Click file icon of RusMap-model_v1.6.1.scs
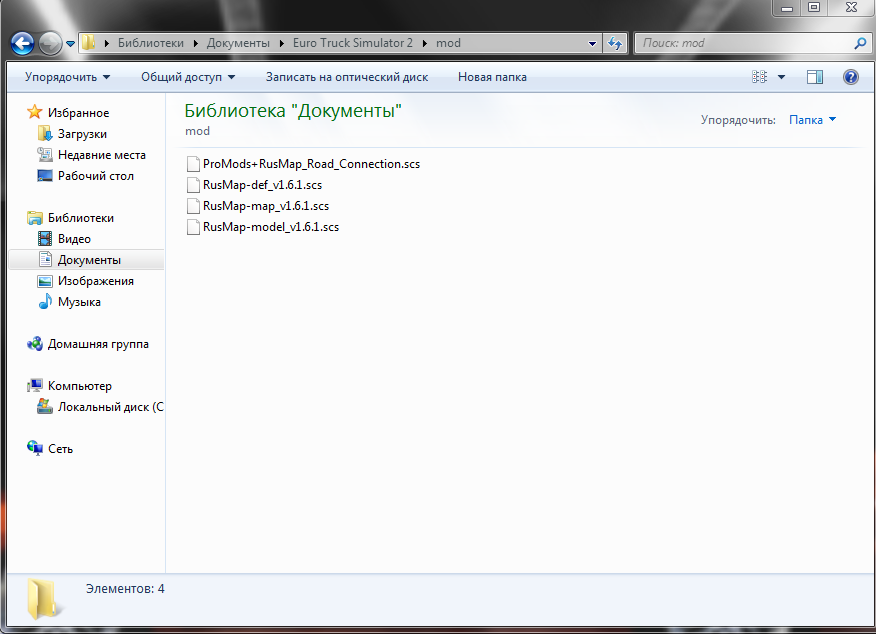This screenshot has width=876, height=634. [x=193, y=227]
